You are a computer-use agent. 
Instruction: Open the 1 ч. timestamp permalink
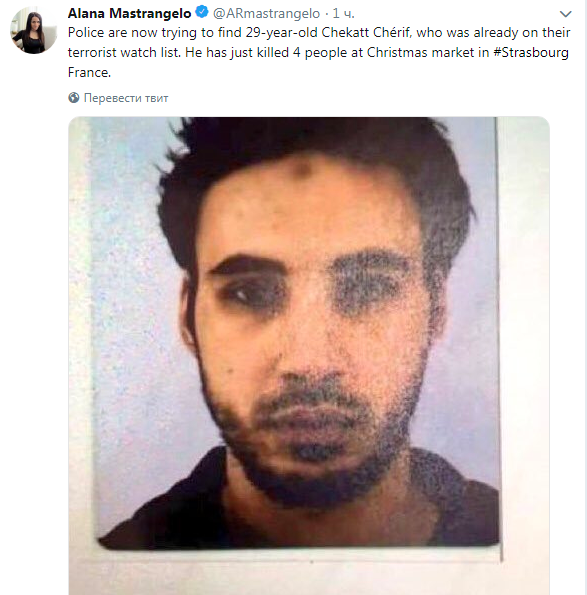(343, 13)
